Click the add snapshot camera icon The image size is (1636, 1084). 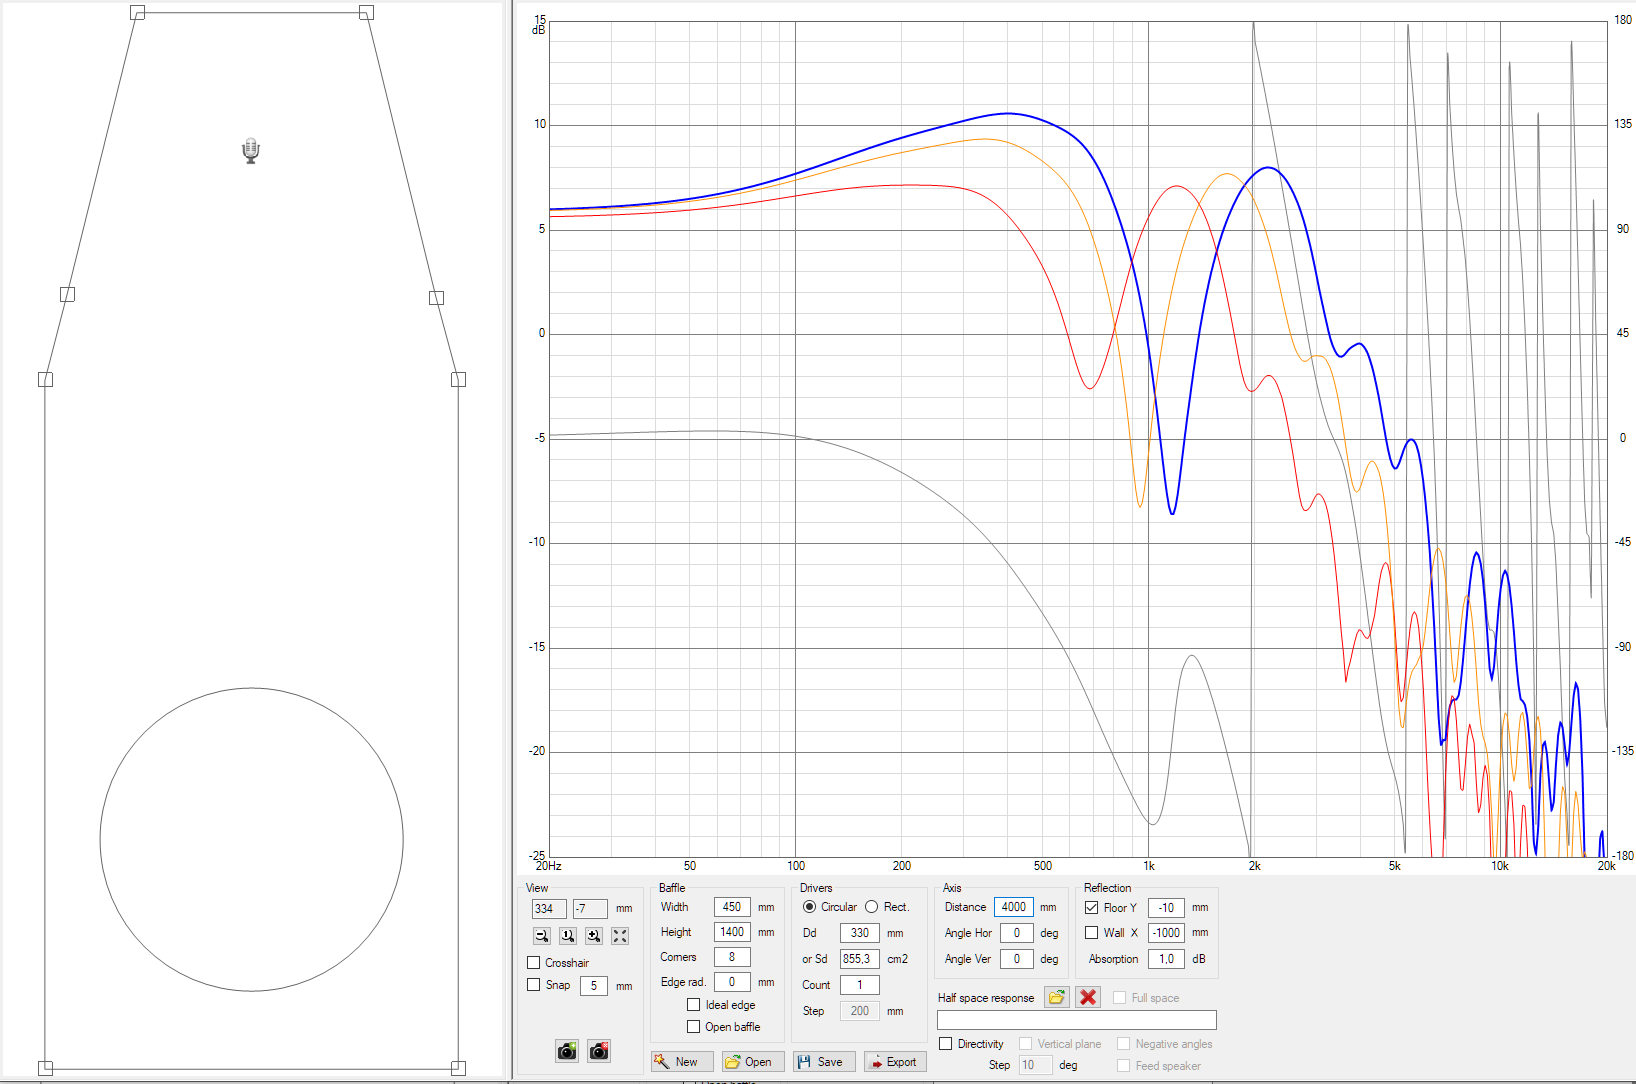pyautogui.click(x=567, y=1050)
